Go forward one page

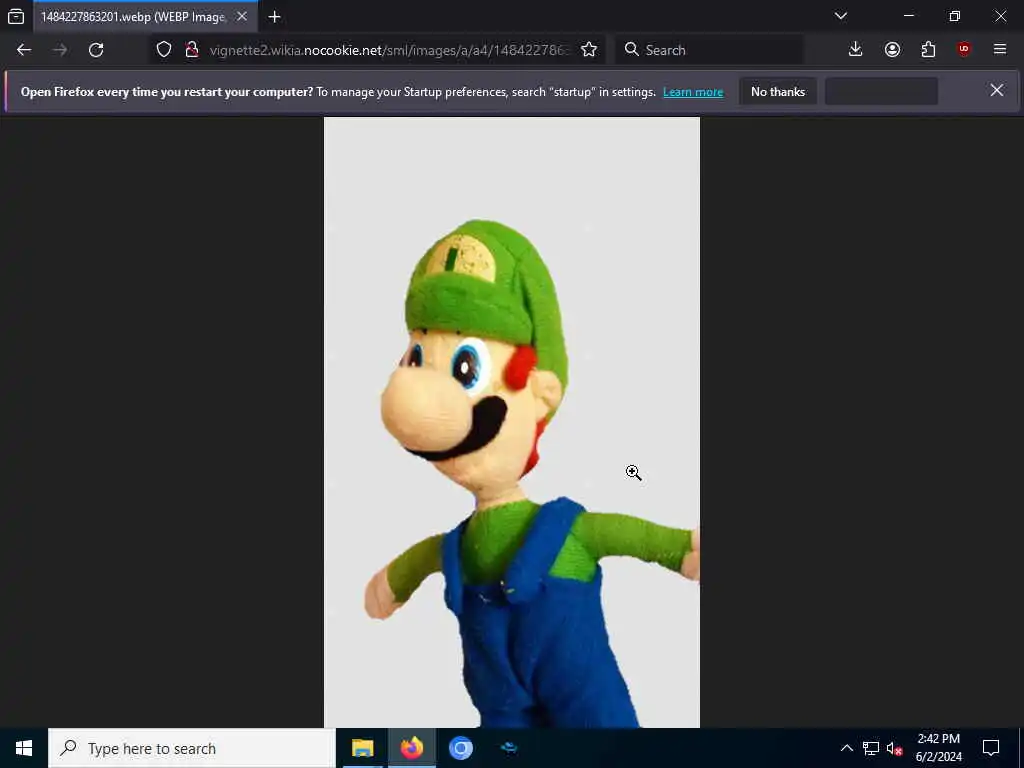60,50
